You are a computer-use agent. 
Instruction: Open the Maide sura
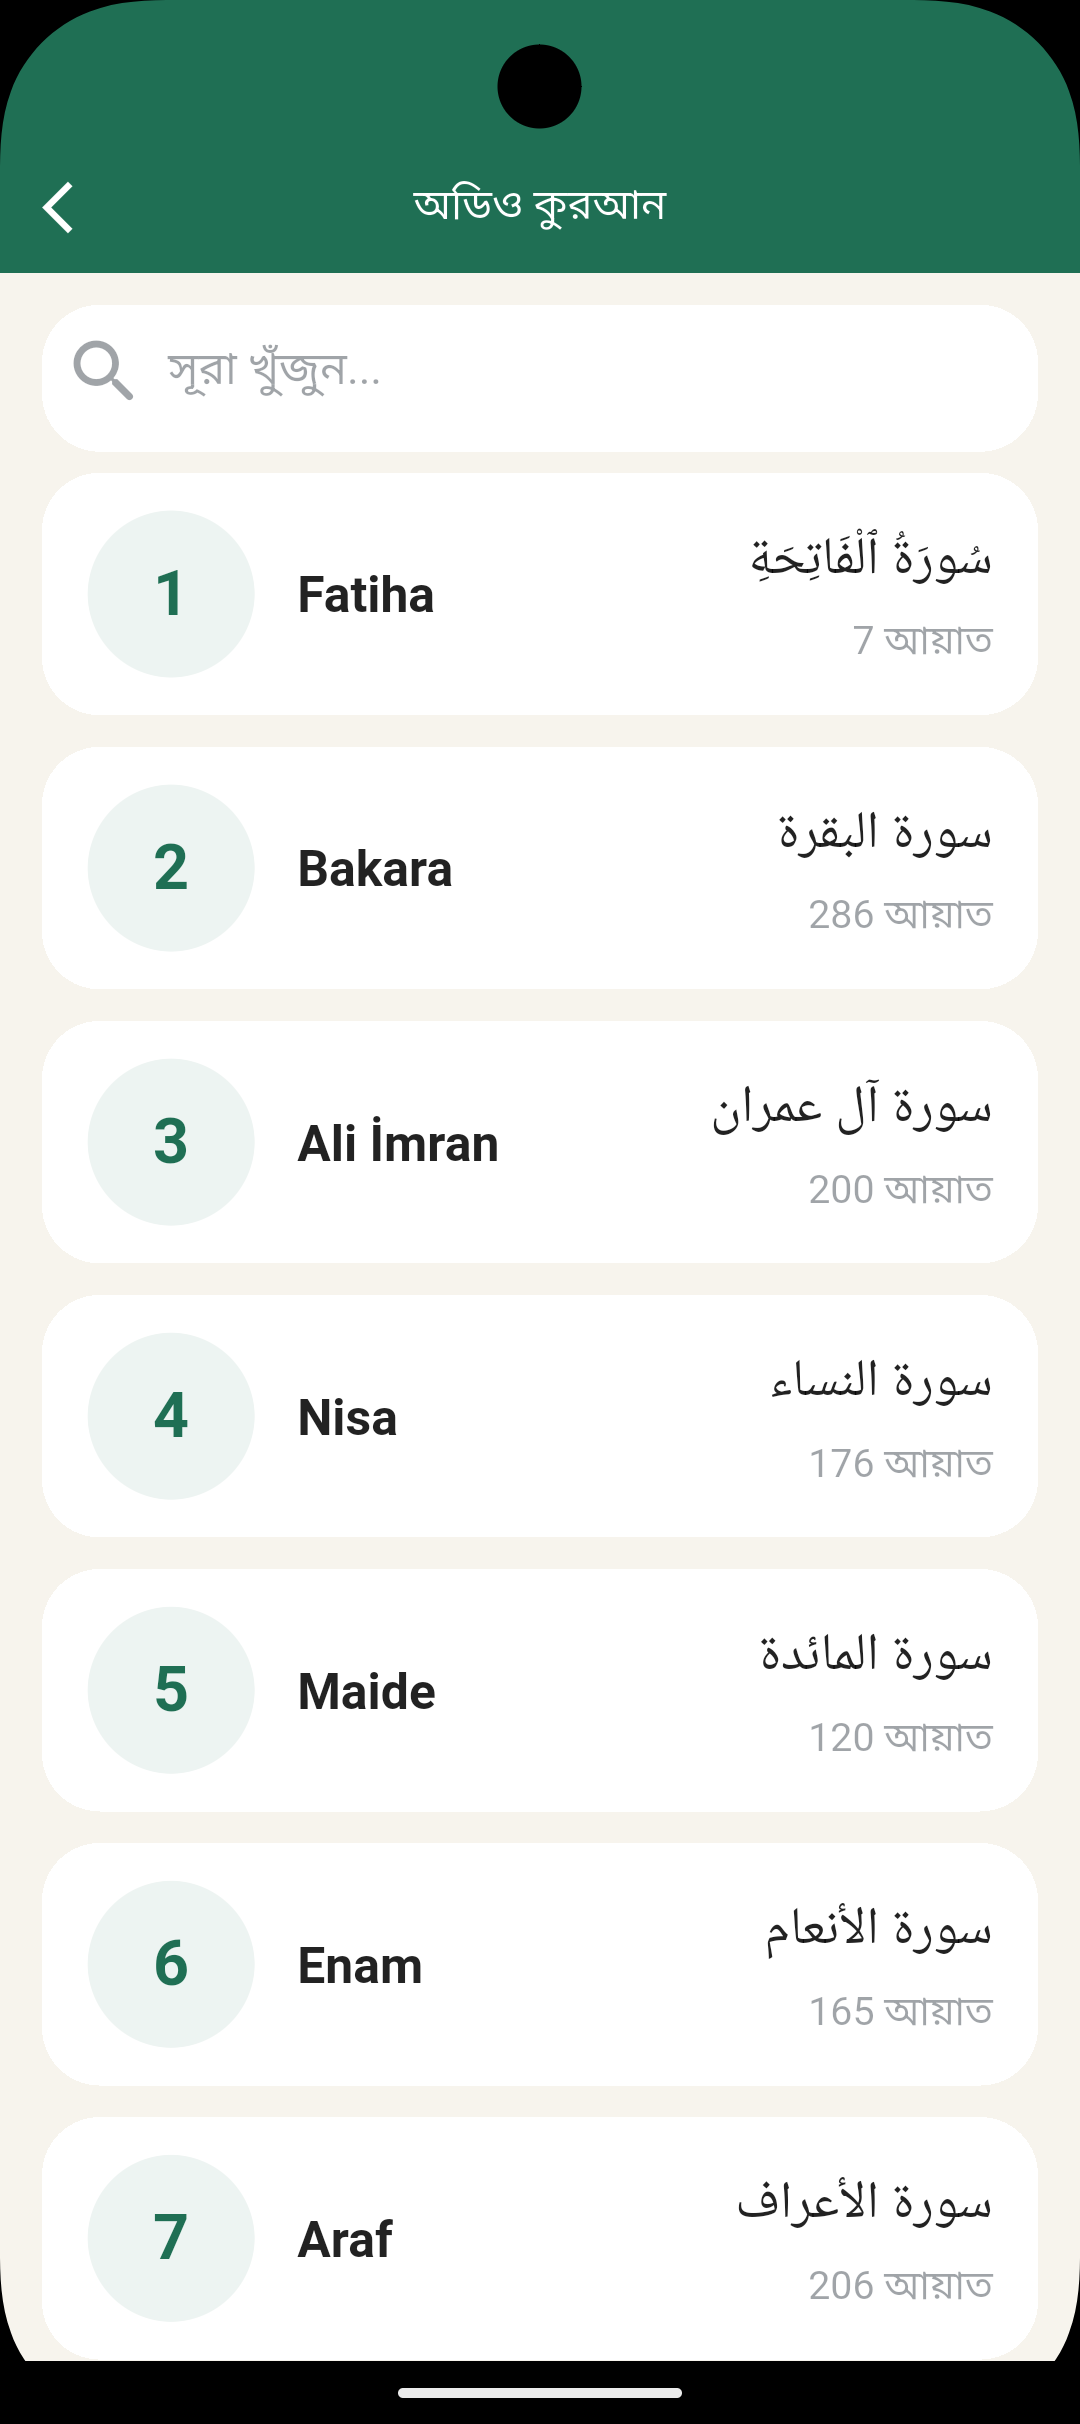540,1690
